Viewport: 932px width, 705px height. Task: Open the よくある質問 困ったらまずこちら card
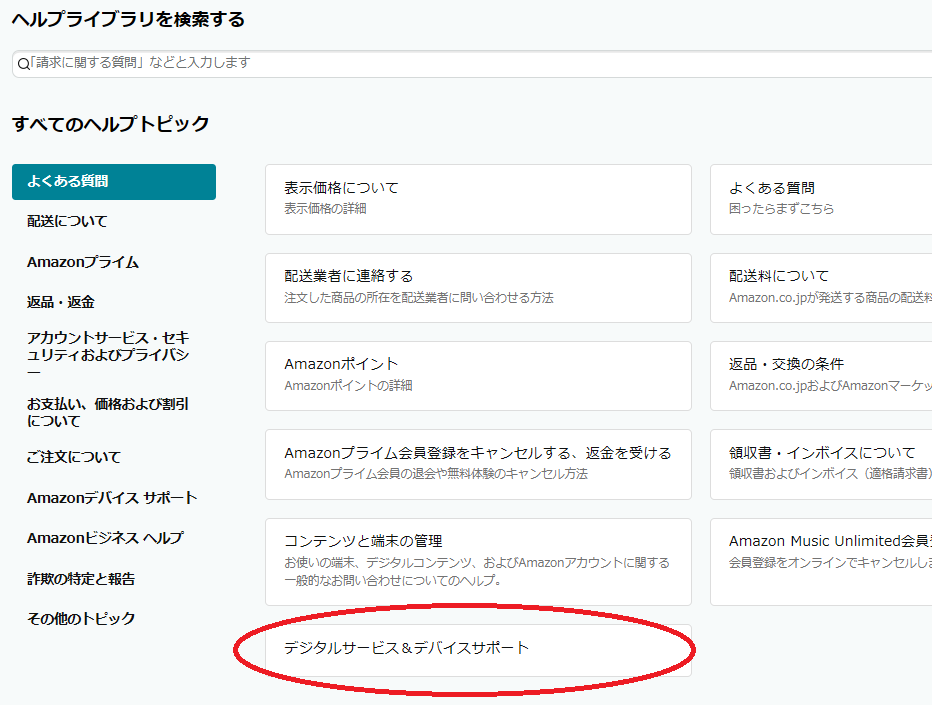(821, 200)
